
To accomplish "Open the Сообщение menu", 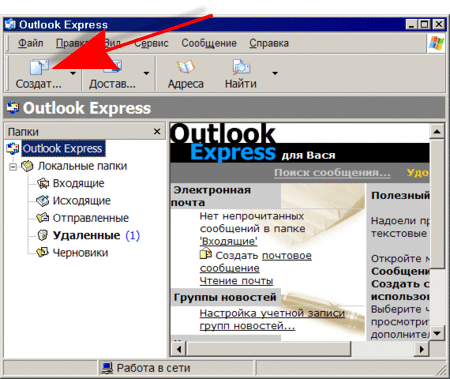I will tap(209, 43).
